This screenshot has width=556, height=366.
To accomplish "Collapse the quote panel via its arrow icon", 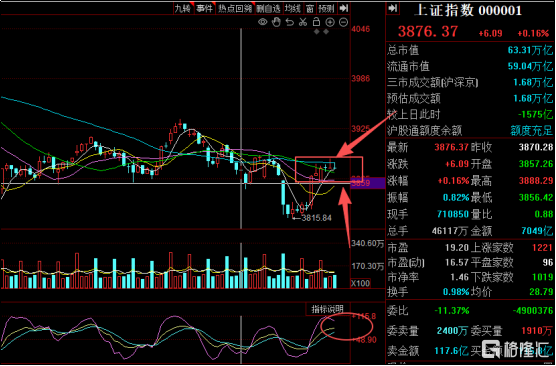I will [x=393, y=8].
